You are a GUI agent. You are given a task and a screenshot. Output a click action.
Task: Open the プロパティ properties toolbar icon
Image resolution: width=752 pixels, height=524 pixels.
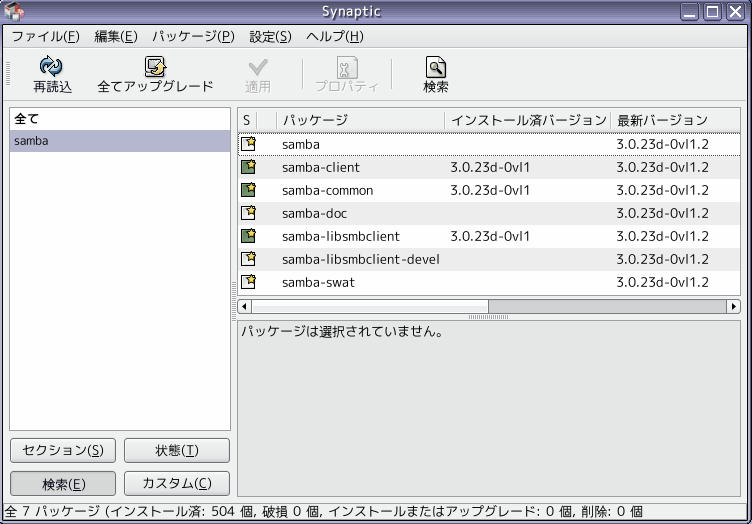(347, 68)
